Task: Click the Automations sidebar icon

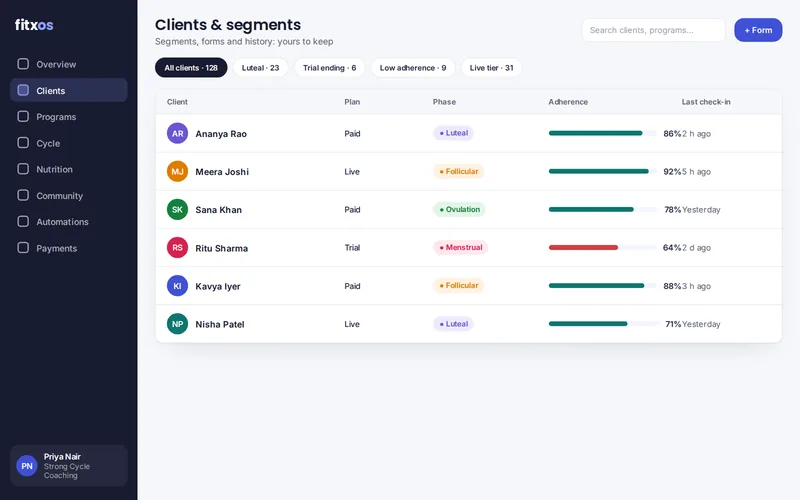Action: tap(23, 221)
